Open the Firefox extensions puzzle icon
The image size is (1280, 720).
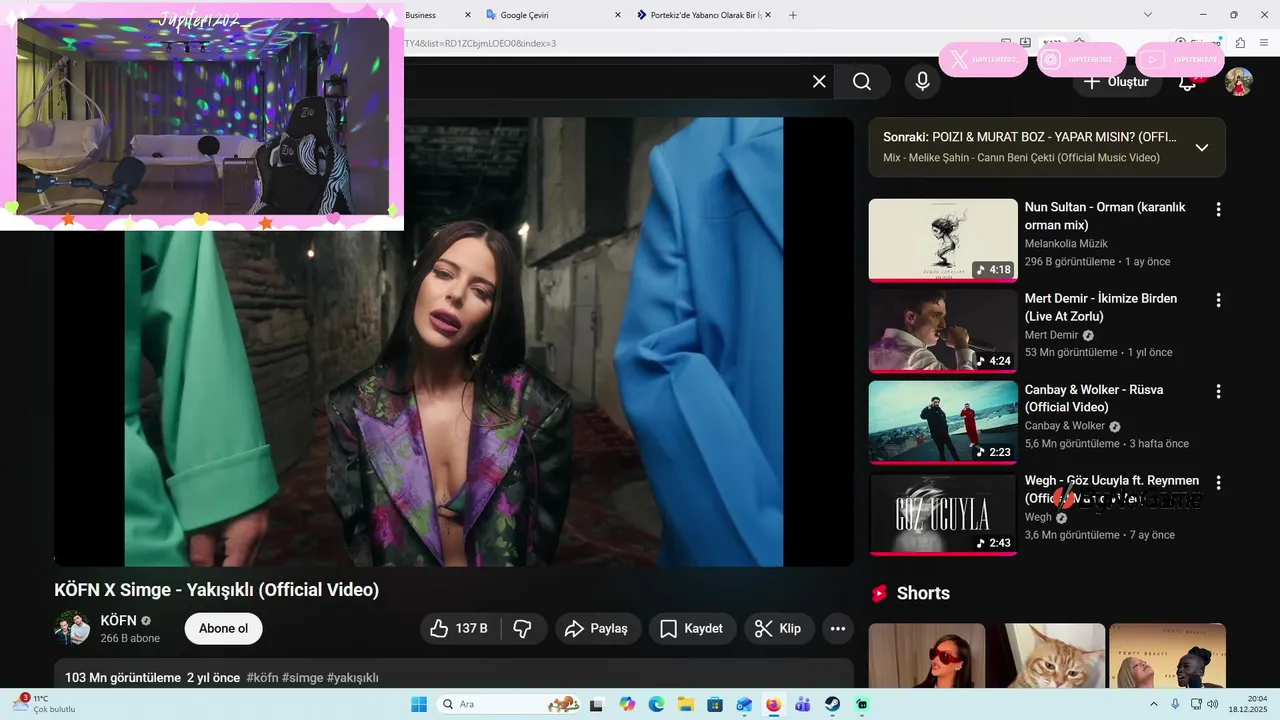pos(1240,43)
